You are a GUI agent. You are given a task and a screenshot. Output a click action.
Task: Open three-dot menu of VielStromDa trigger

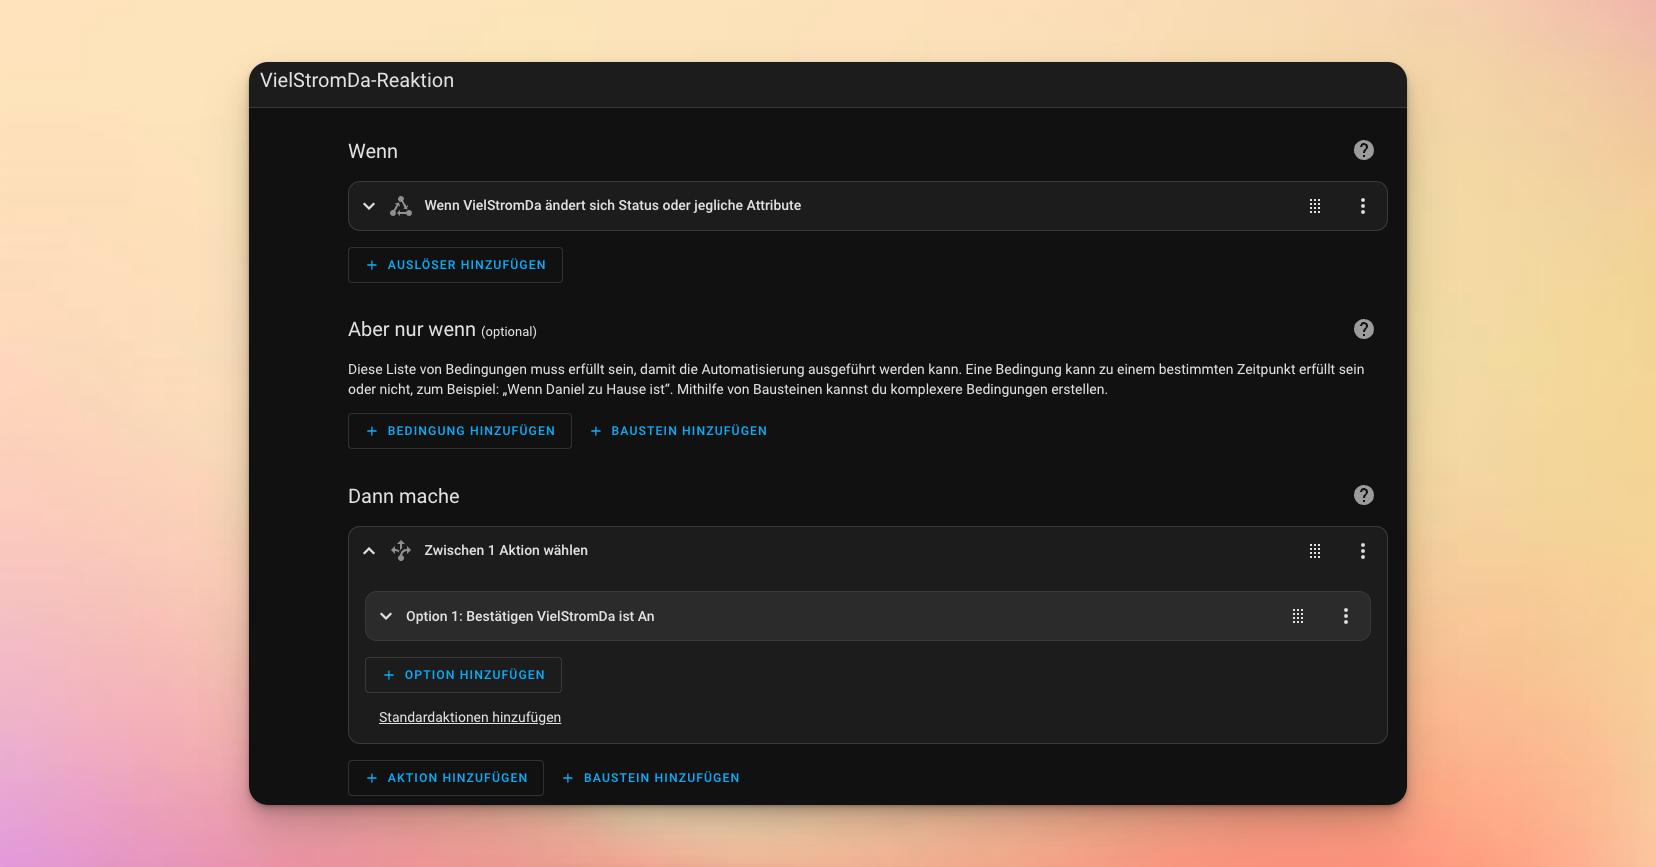pos(1362,206)
